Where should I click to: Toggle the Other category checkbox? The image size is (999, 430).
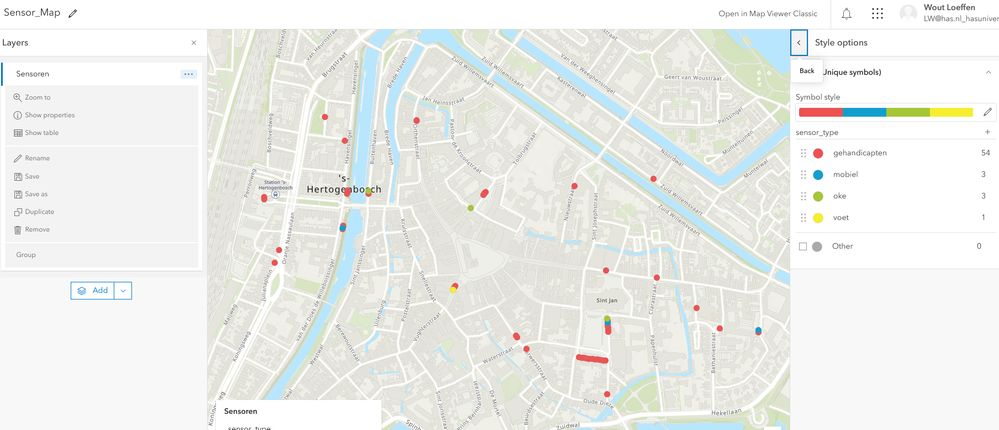[x=803, y=246]
